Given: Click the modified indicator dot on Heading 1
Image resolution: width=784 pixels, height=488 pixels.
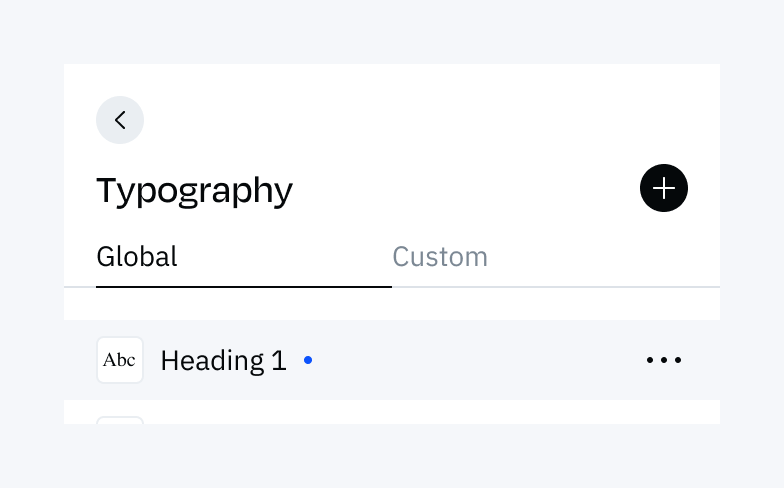Looking at the screenshot, I should click(x=308, y=360).
